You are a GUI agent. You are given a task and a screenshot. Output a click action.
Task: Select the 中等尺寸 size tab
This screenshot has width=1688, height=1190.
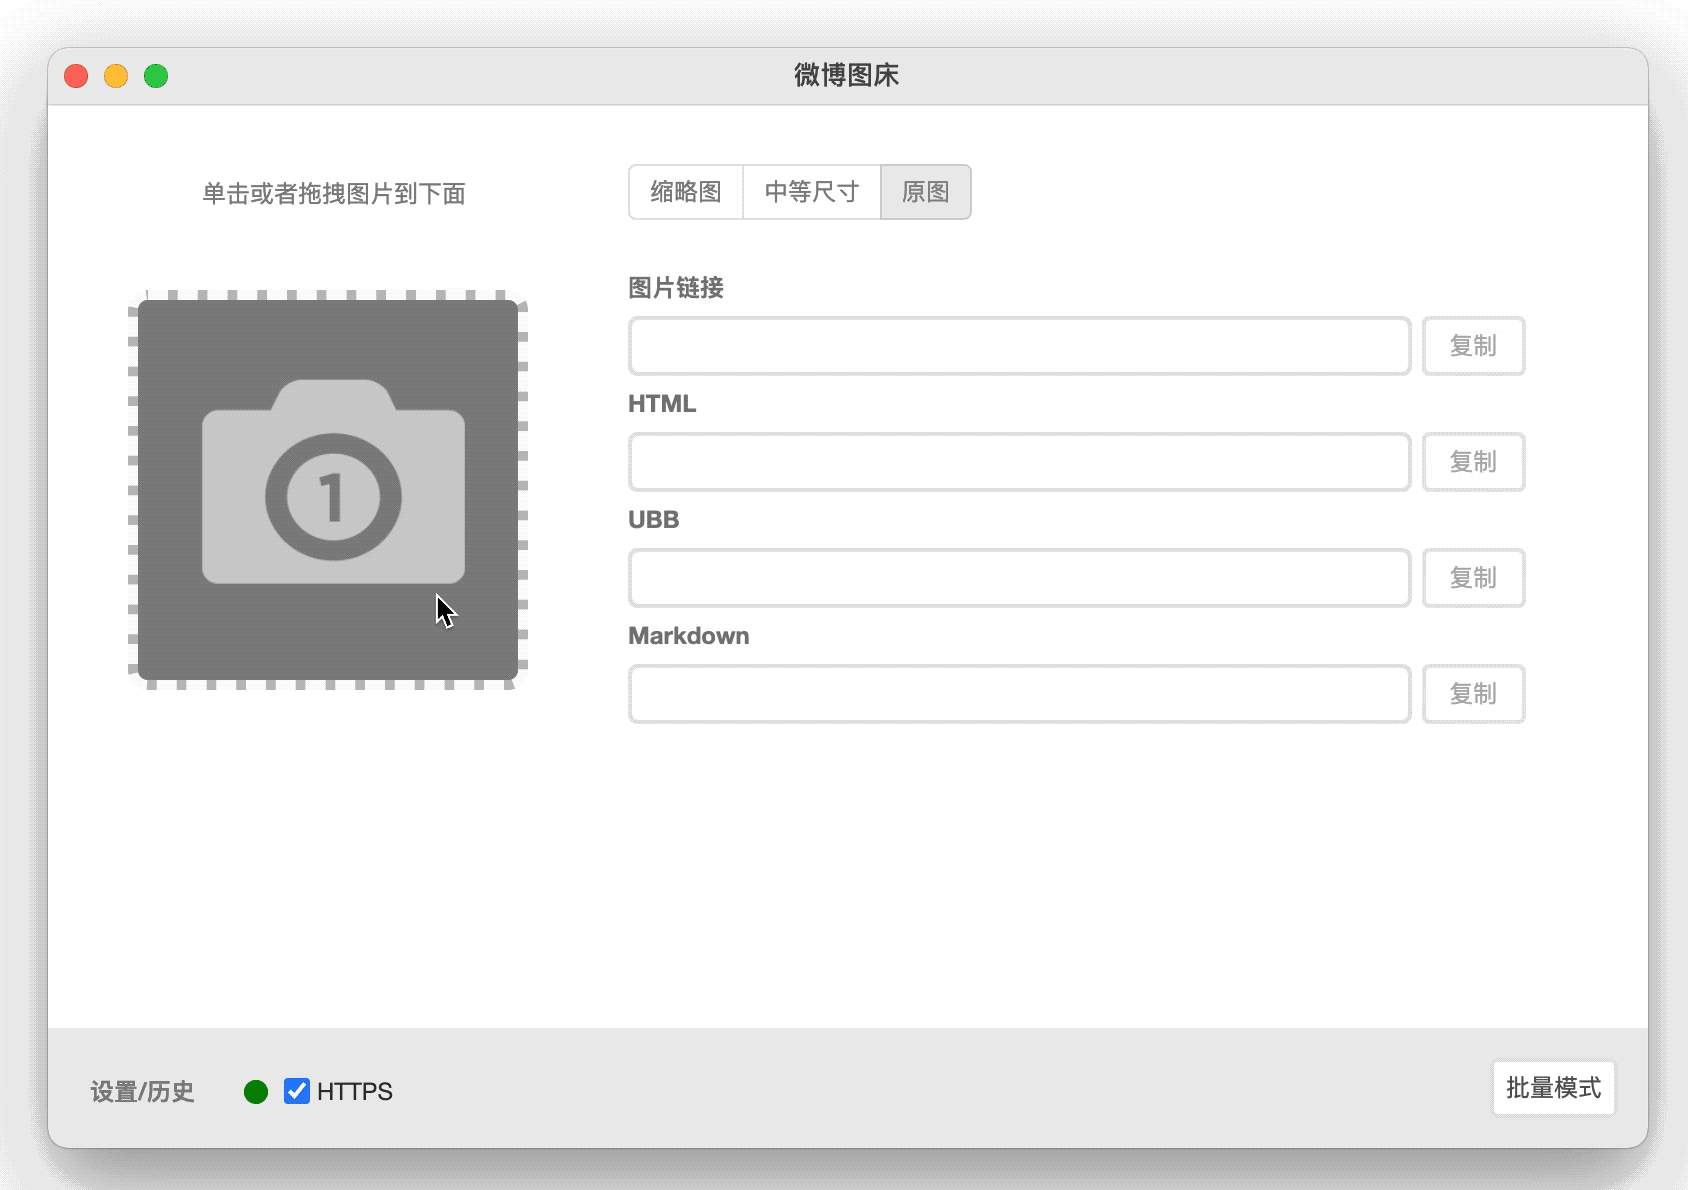click(811, 192)
